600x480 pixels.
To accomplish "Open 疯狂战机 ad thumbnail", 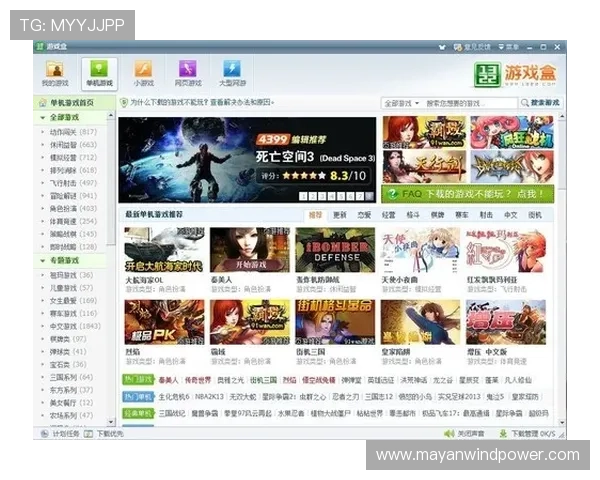I will 512,133.
